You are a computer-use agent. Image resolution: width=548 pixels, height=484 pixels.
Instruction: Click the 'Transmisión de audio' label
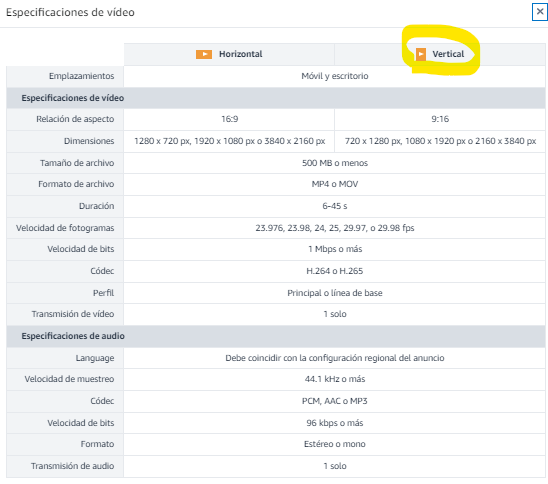point(73,466)
